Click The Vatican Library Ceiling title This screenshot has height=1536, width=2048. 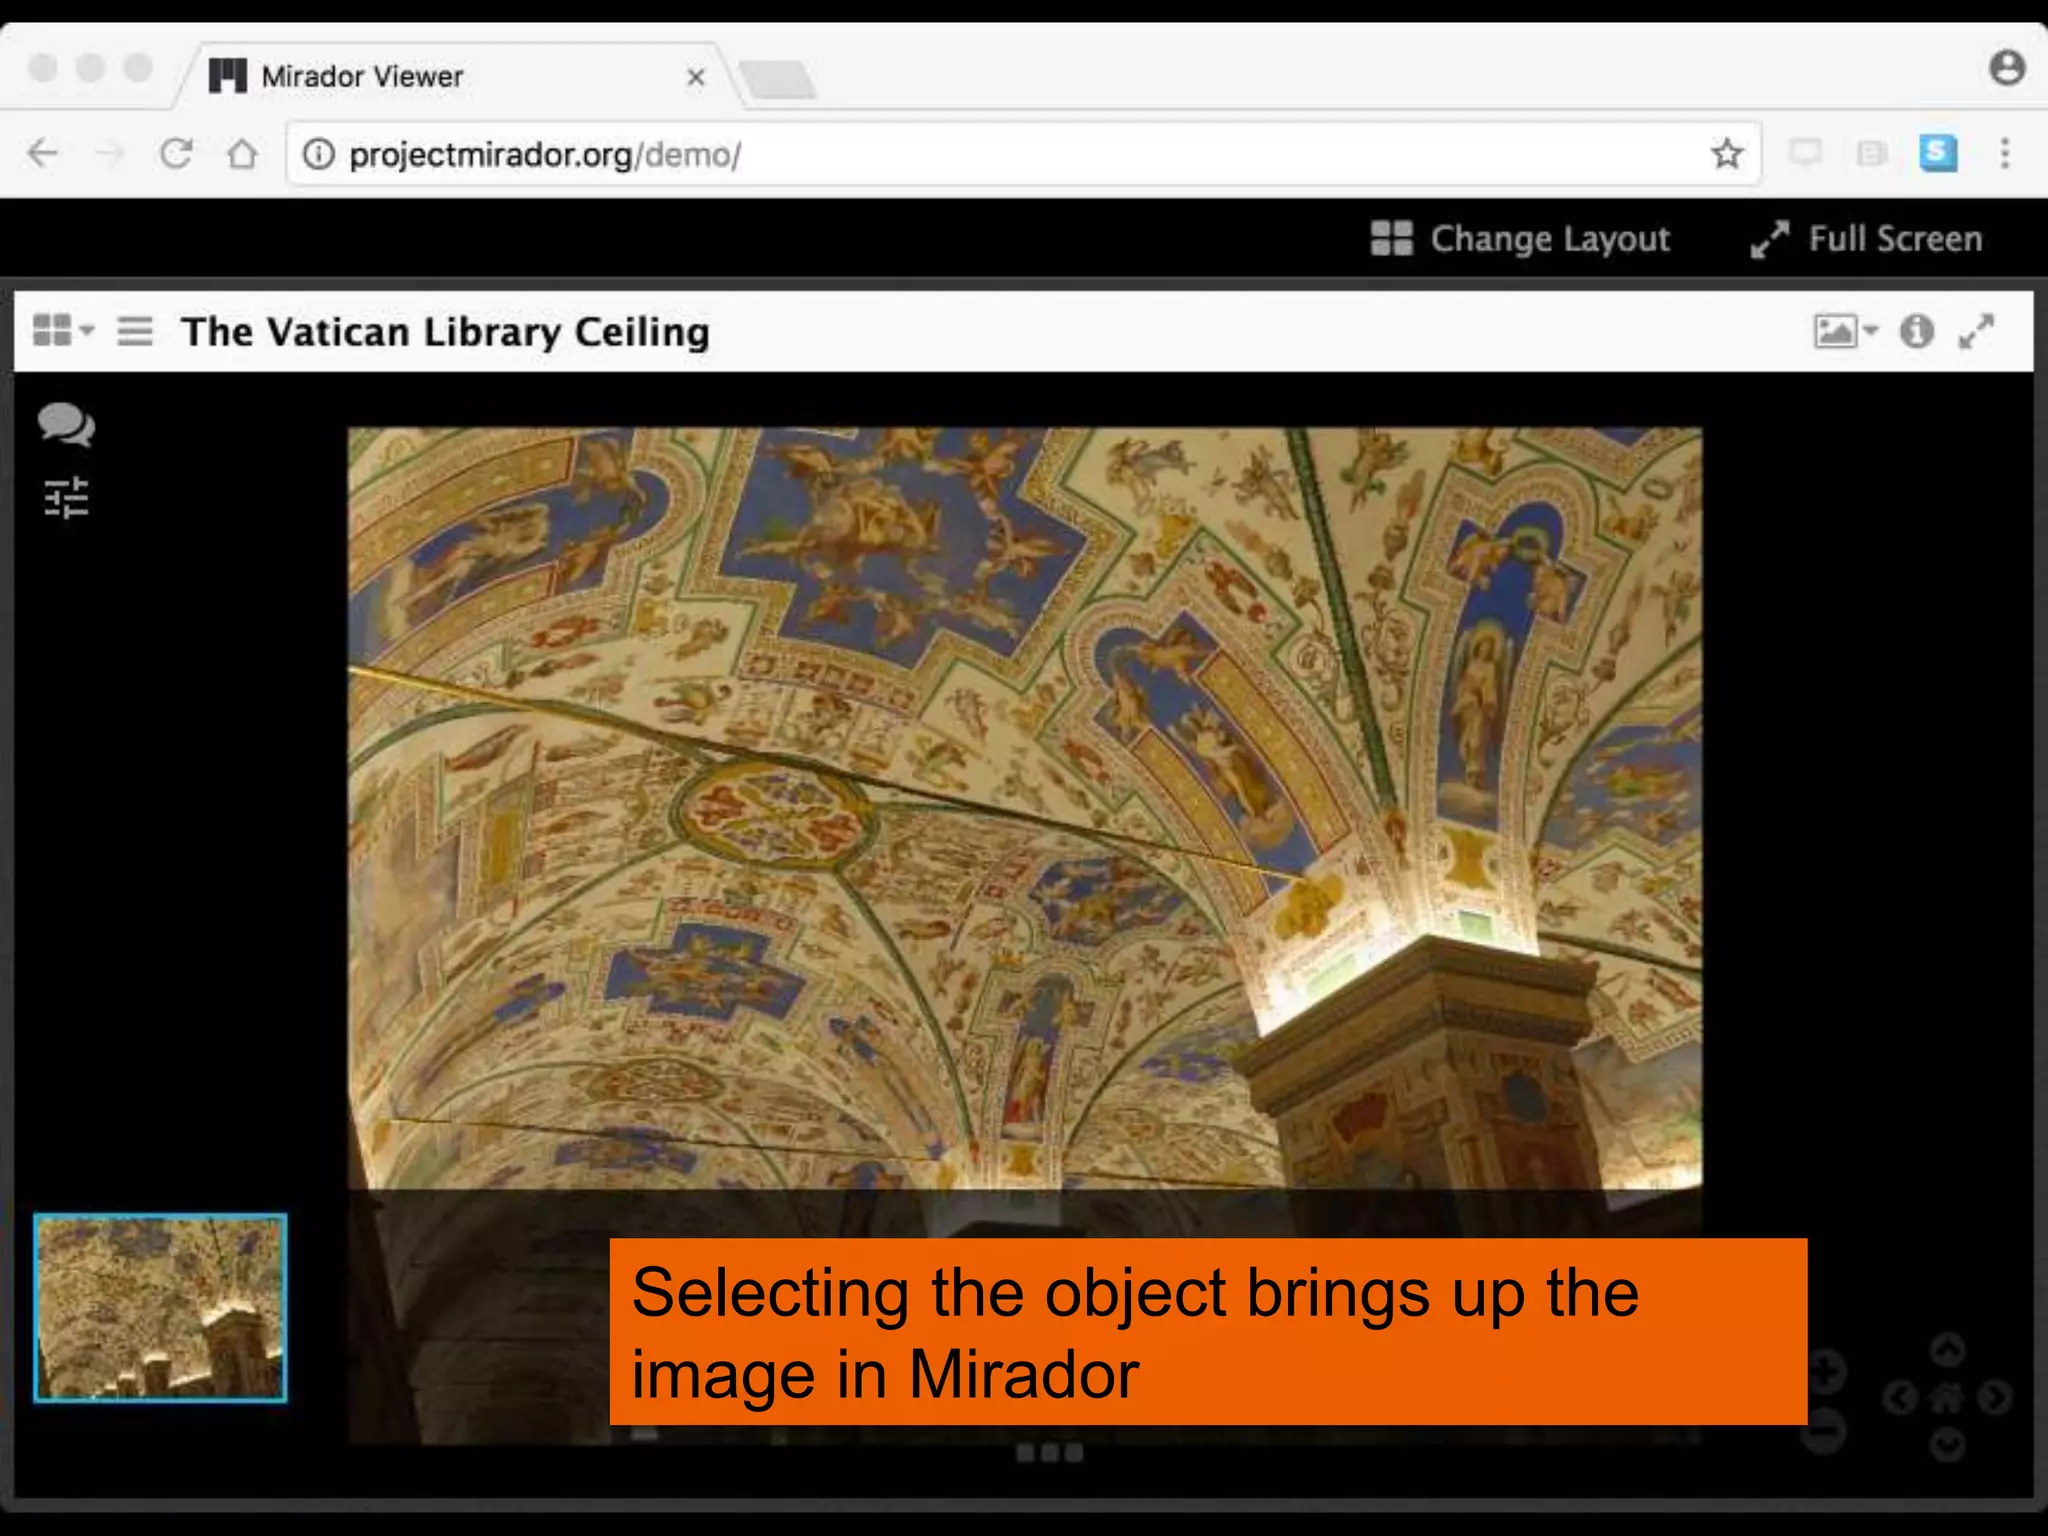pos(446,332)
